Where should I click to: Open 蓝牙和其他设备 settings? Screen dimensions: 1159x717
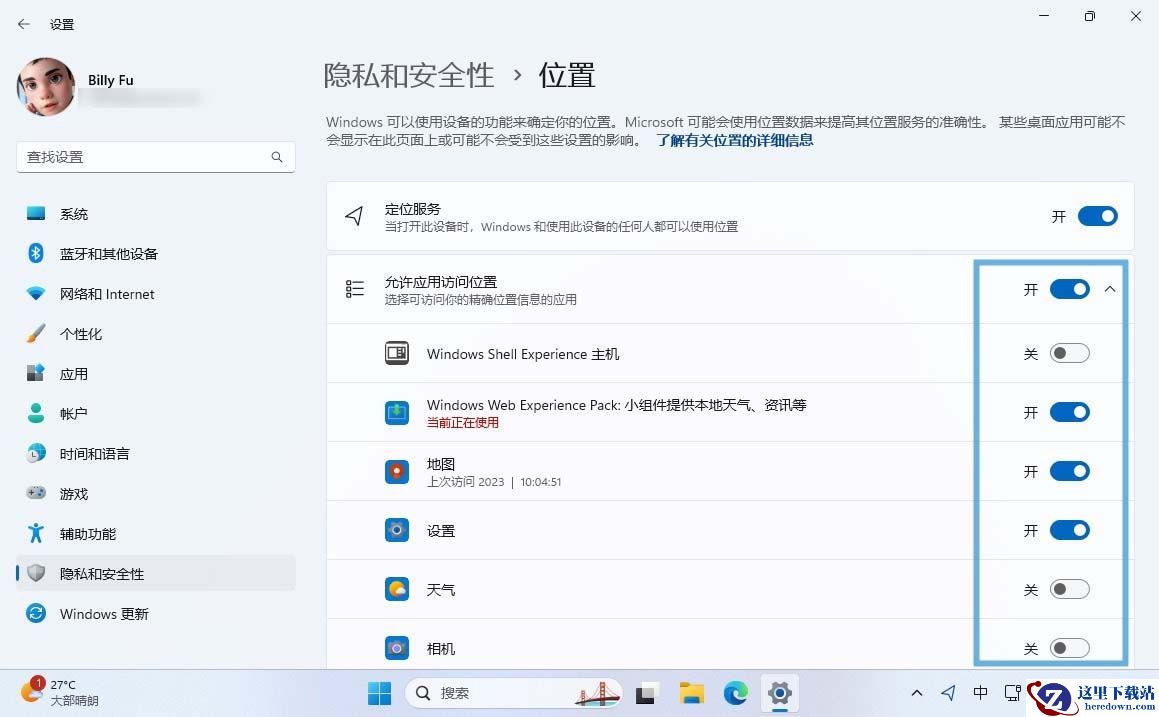click(155, 254)
